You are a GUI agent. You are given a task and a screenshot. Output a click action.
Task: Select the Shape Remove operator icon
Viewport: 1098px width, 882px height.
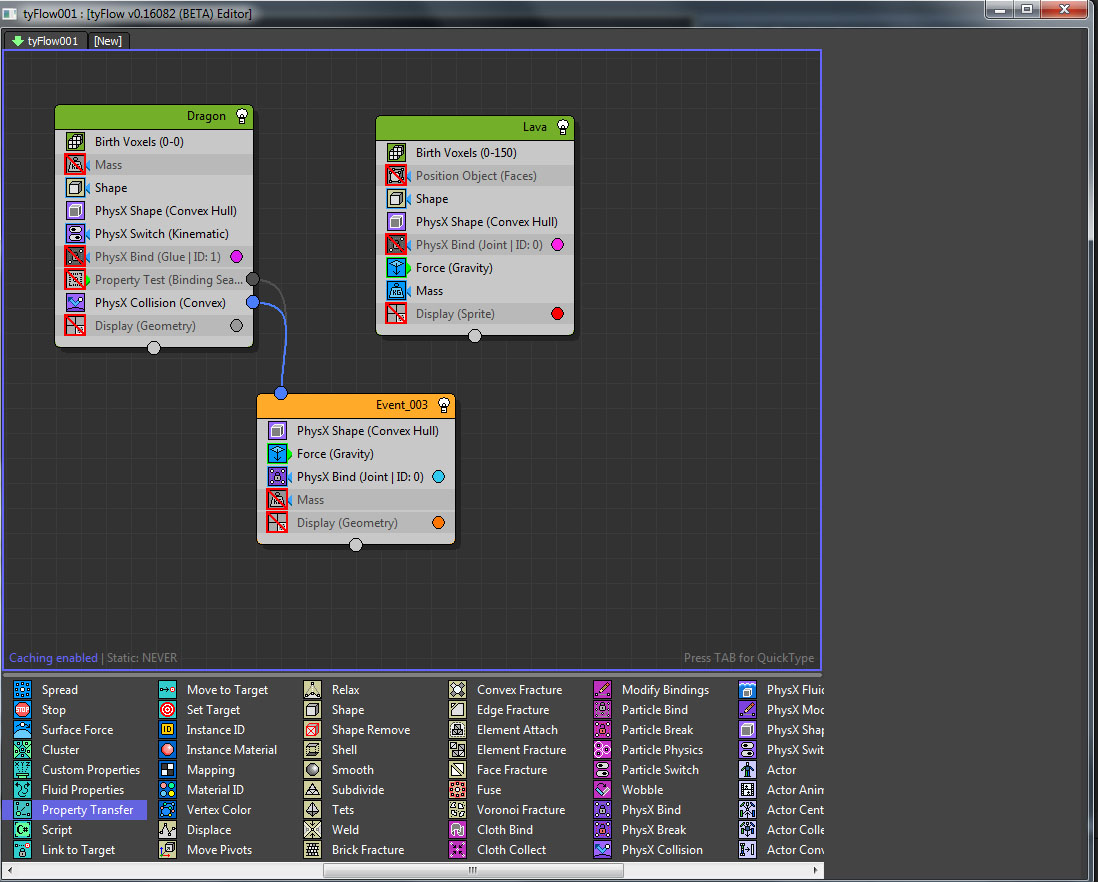pyautogui.click(x=312, y=729)
